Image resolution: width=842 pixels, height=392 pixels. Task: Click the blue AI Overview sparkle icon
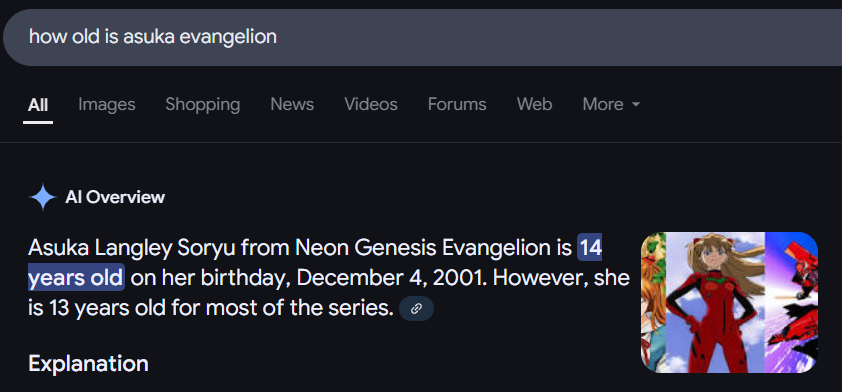[x=42, y=197]
